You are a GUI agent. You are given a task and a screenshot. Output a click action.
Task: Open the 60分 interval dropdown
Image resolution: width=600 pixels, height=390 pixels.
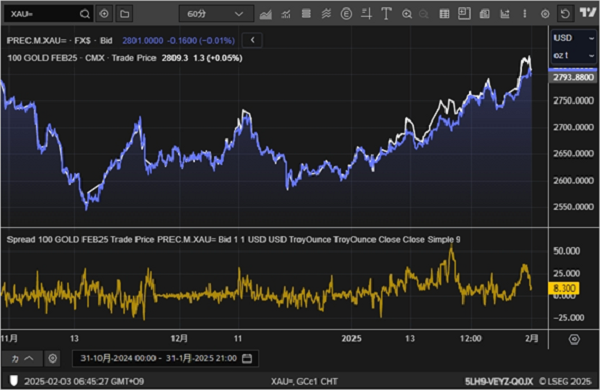(x=216, y=14)
